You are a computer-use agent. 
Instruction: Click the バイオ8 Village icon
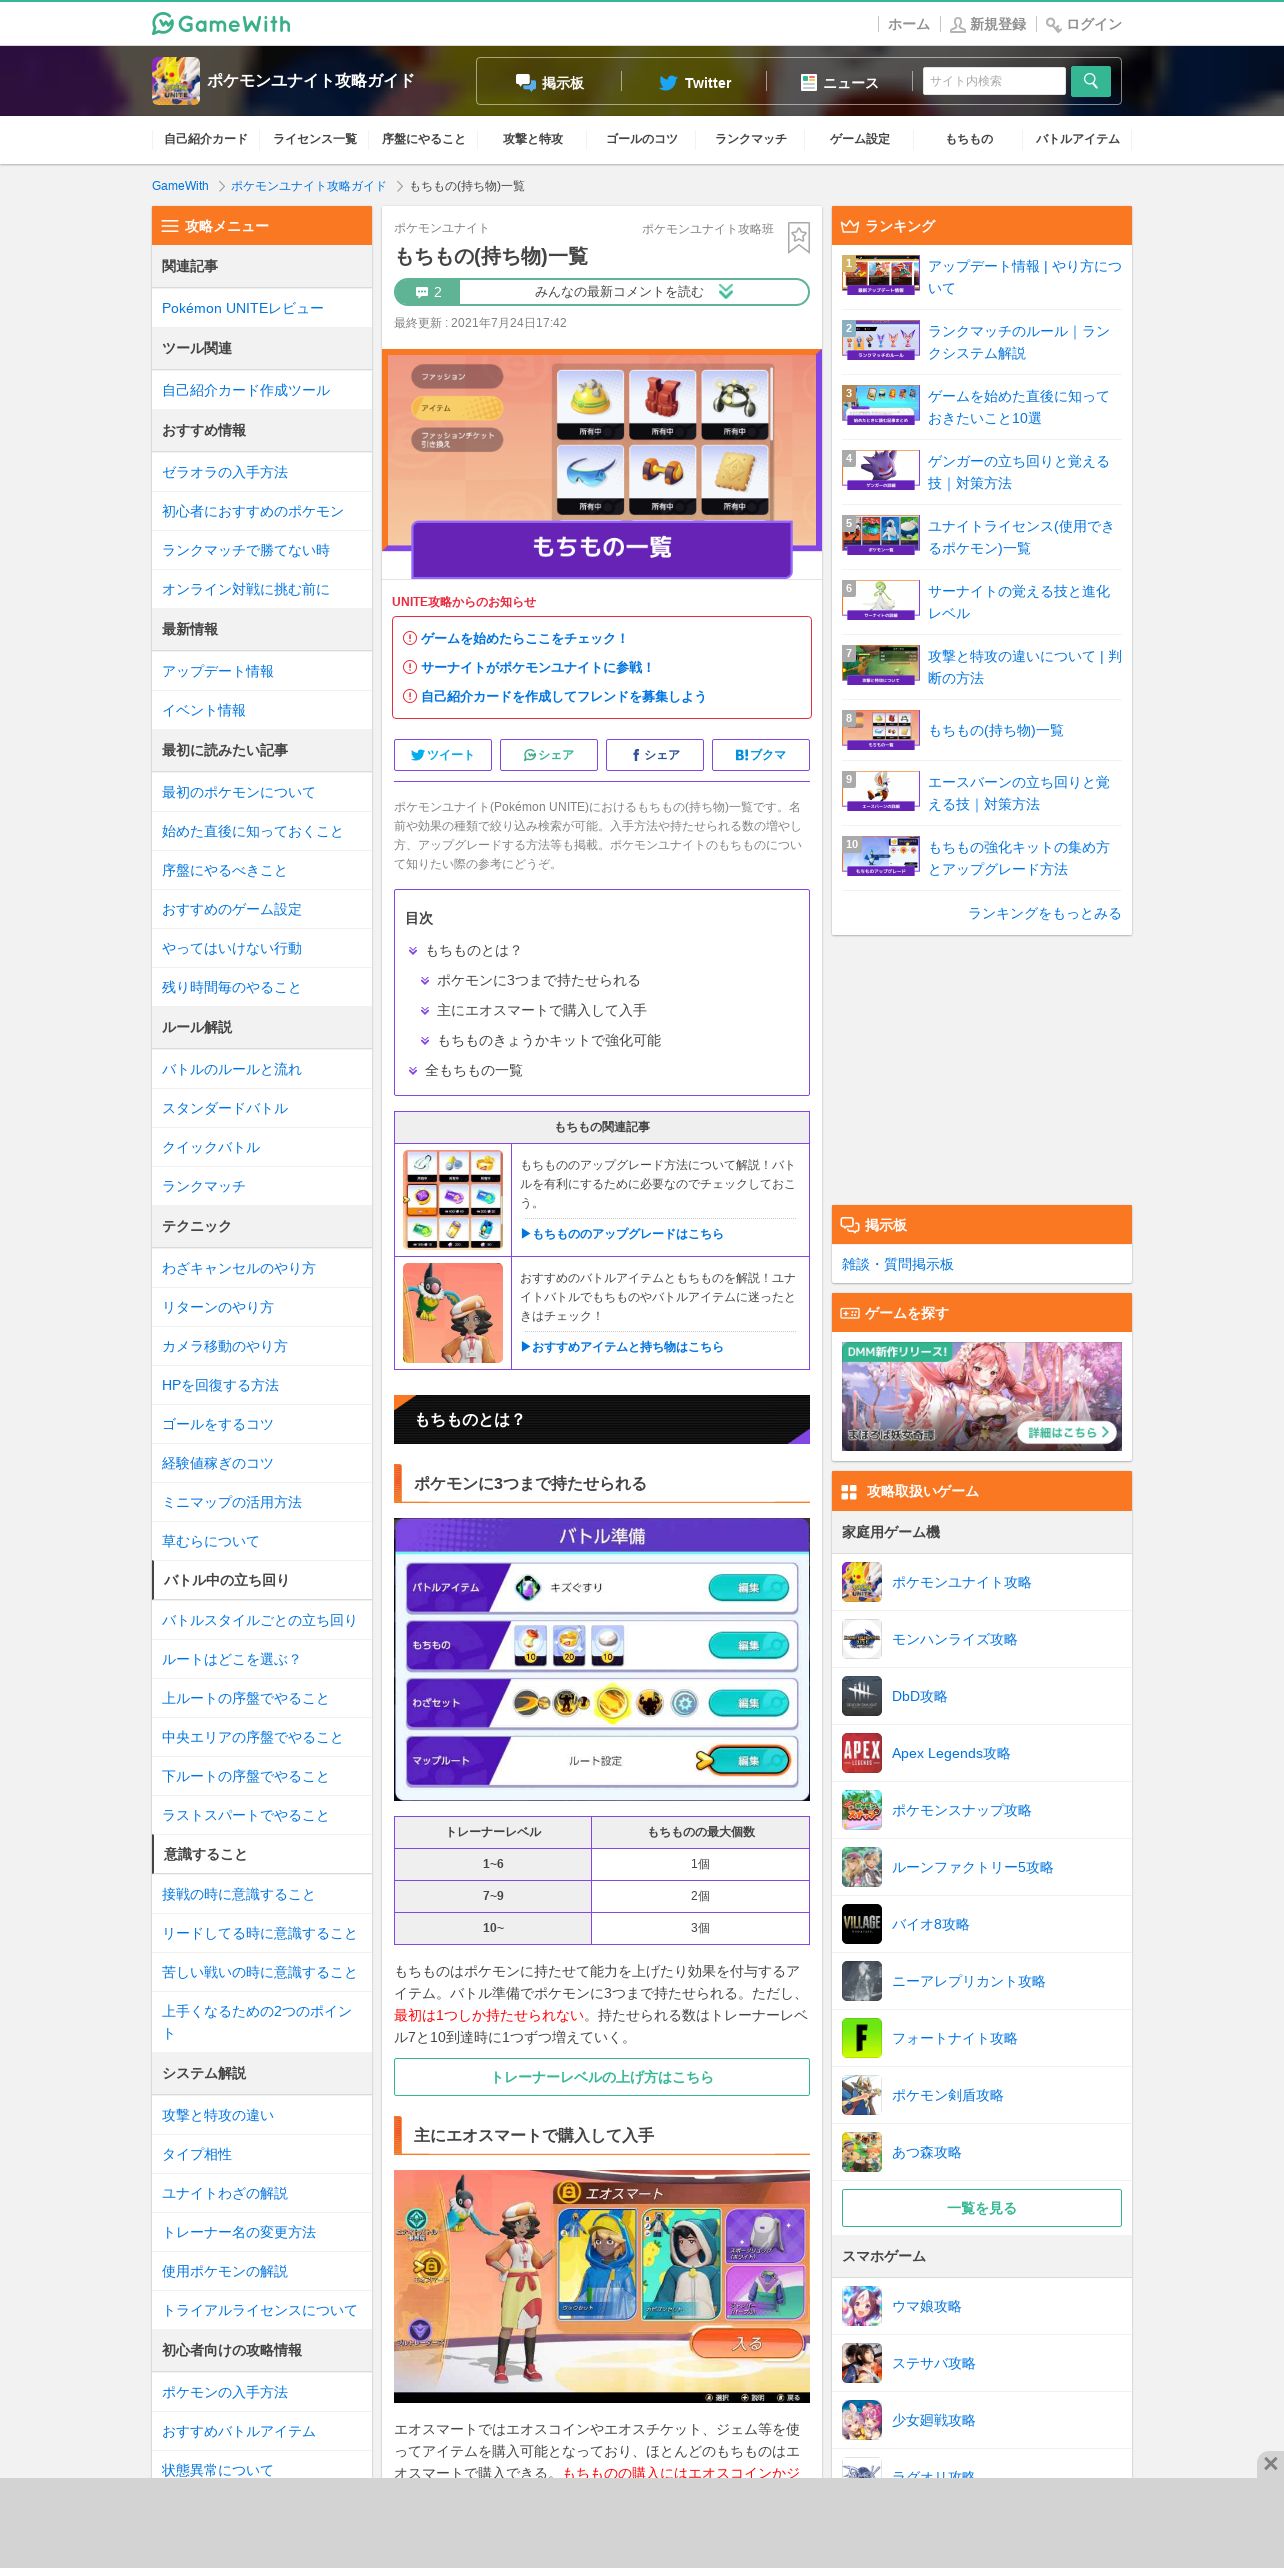click(862, 1924)
